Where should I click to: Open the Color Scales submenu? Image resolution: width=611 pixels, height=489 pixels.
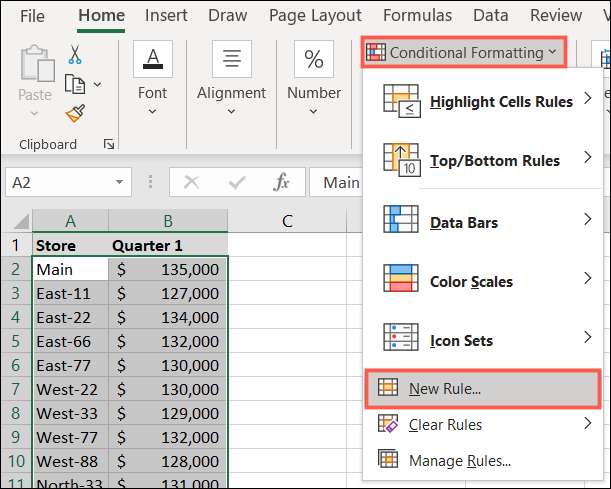coord(484,282)
